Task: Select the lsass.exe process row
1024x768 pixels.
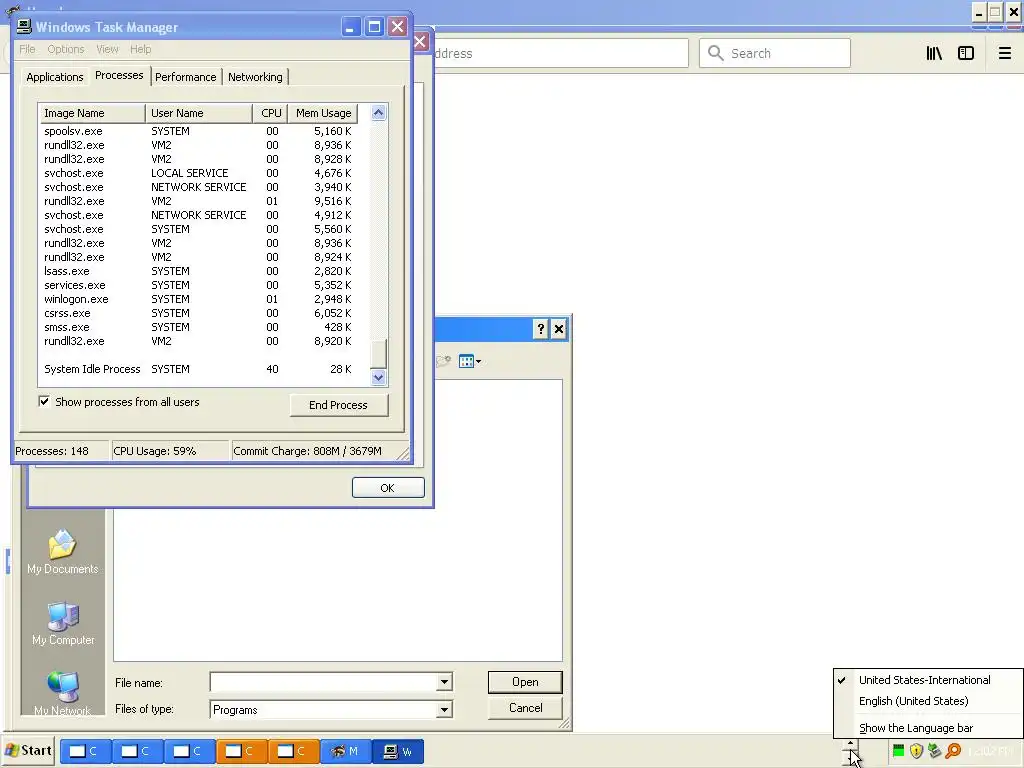Action: click(199, 271)
